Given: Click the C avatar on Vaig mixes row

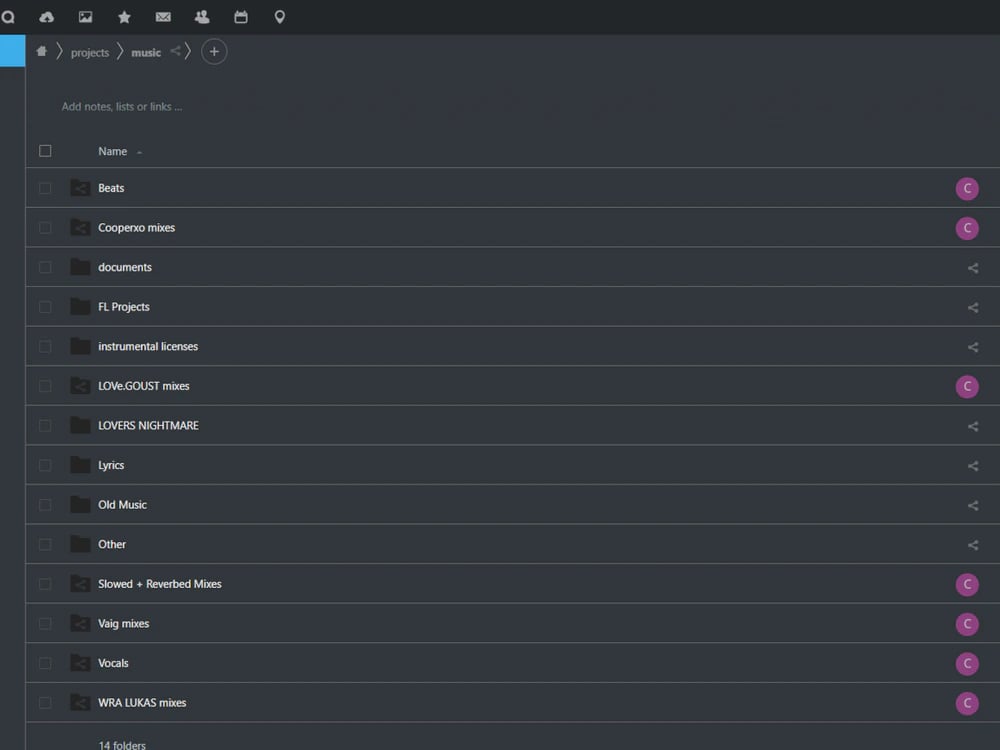Looking at the screenshot, I should pos(967,624).
